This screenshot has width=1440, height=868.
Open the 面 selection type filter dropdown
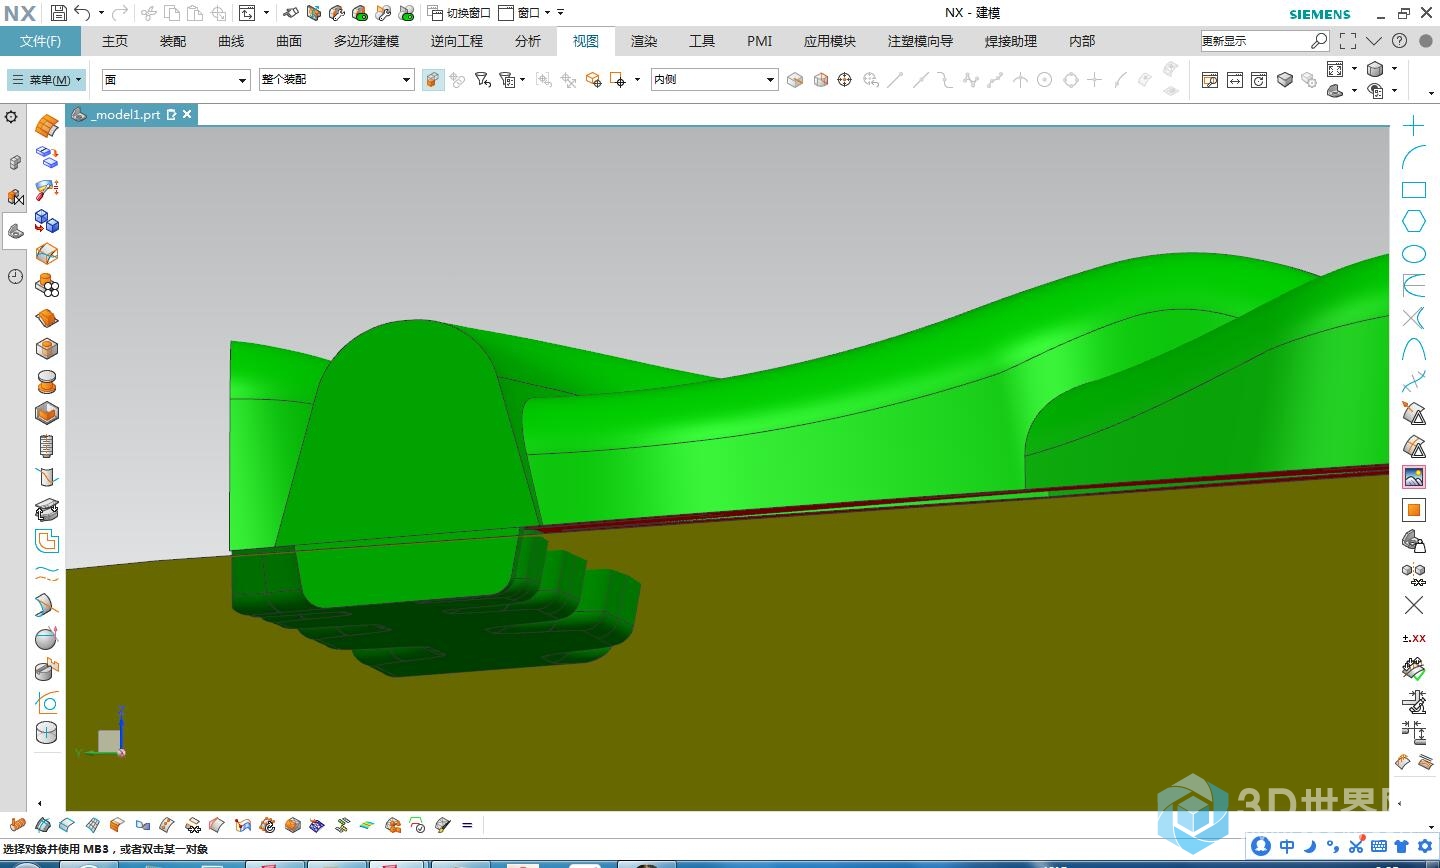tap(176, 79)
